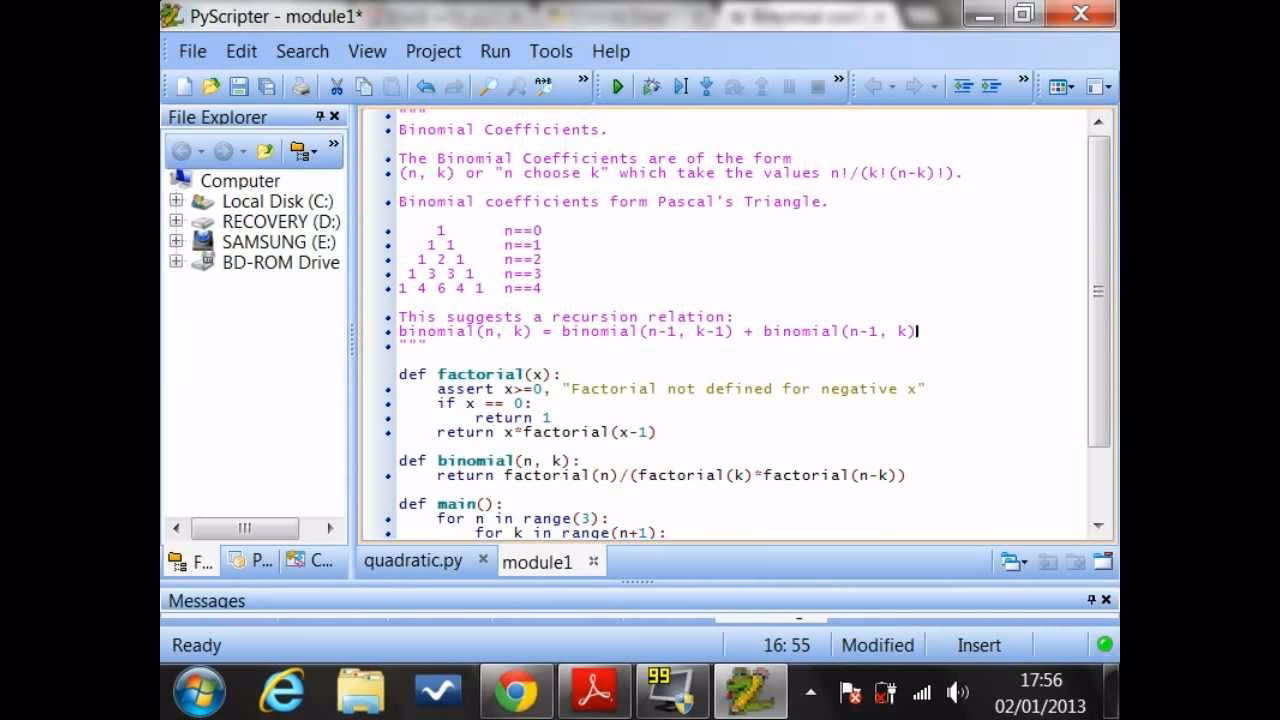Pin the File Explorer panel

click(320, 116)
